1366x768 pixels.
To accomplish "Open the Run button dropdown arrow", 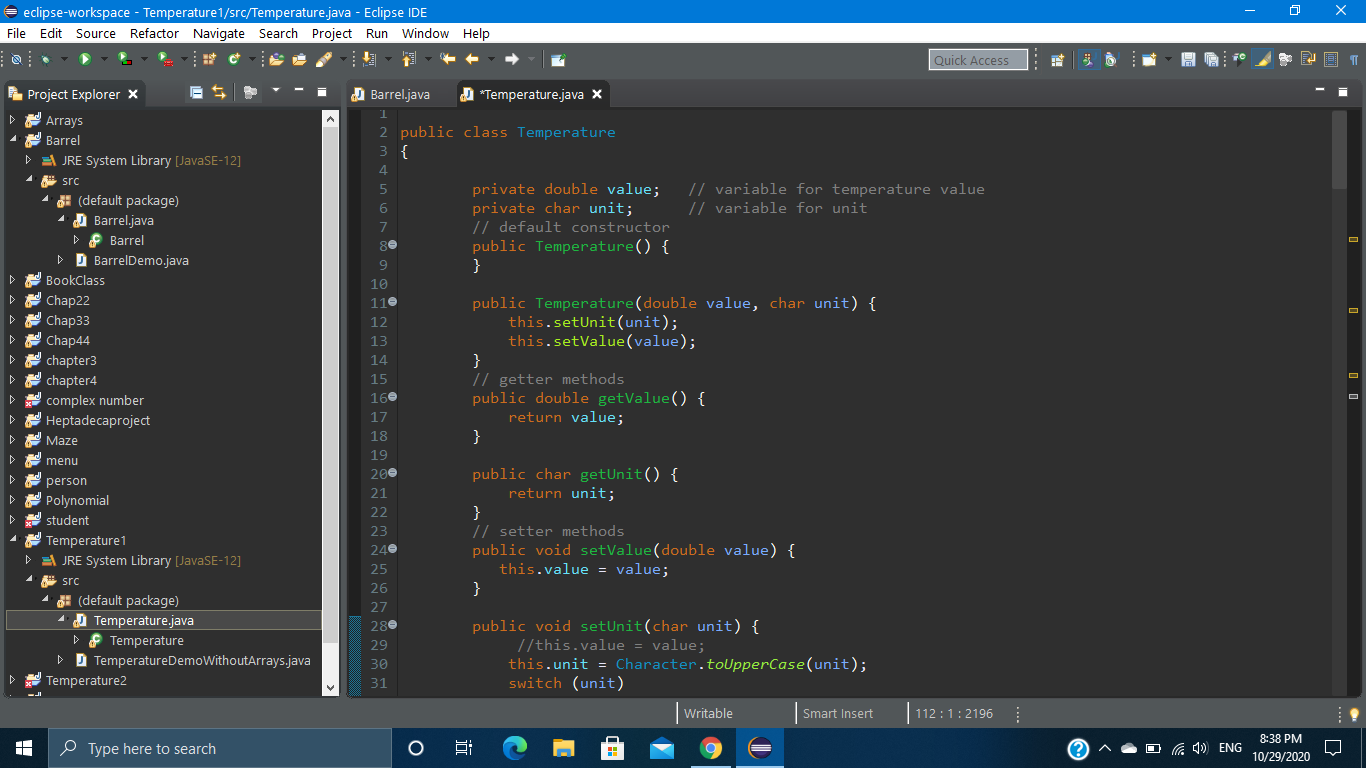I will click(103, 59).
